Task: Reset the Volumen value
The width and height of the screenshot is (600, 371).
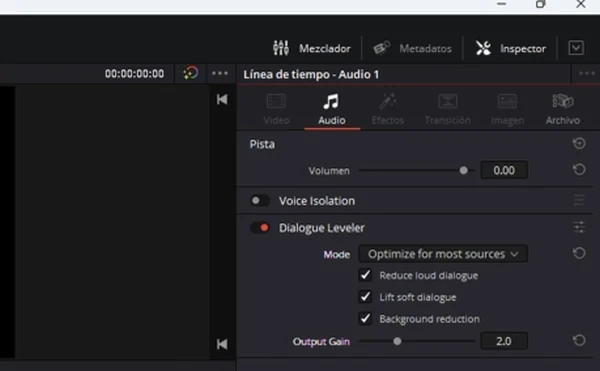Action: [x=579, y=169]
